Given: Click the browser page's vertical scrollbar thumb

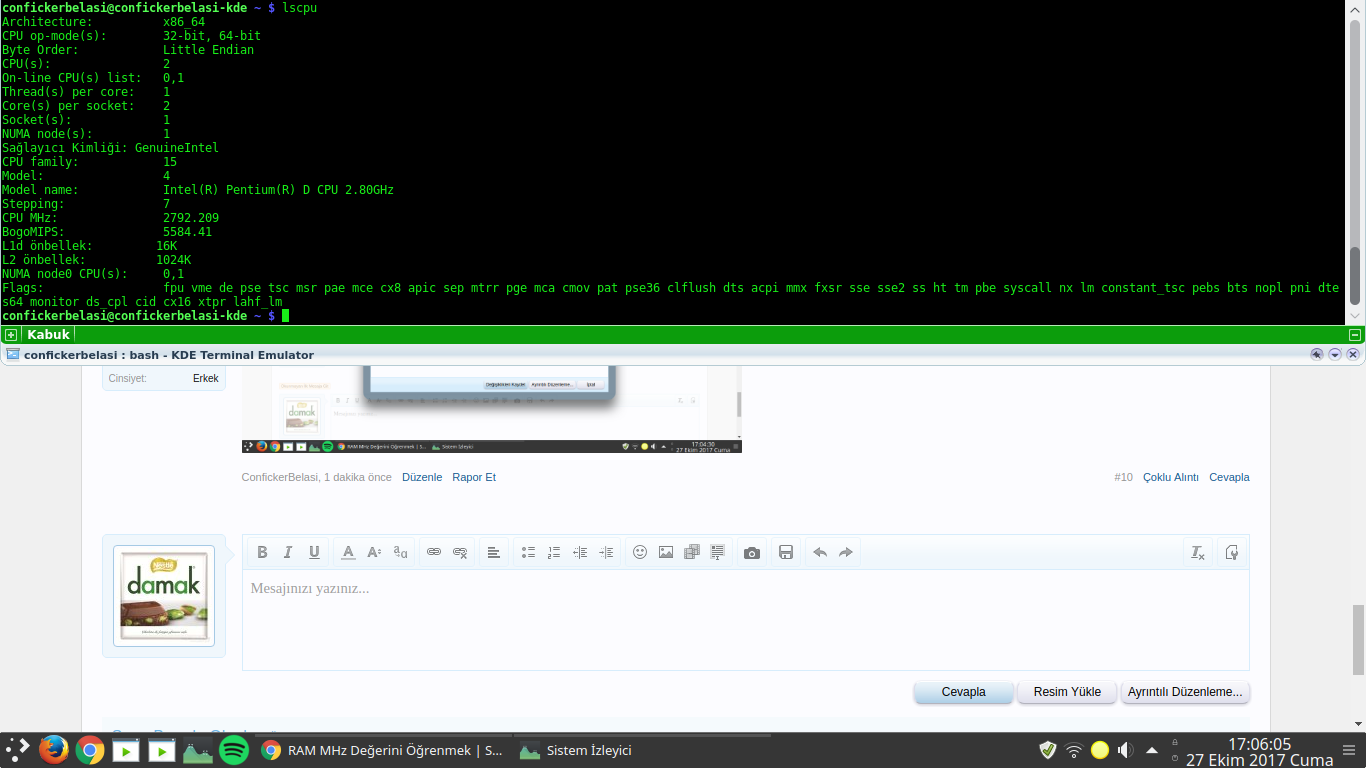Looking at the screenshot, I should click(x=1358, y=640).
